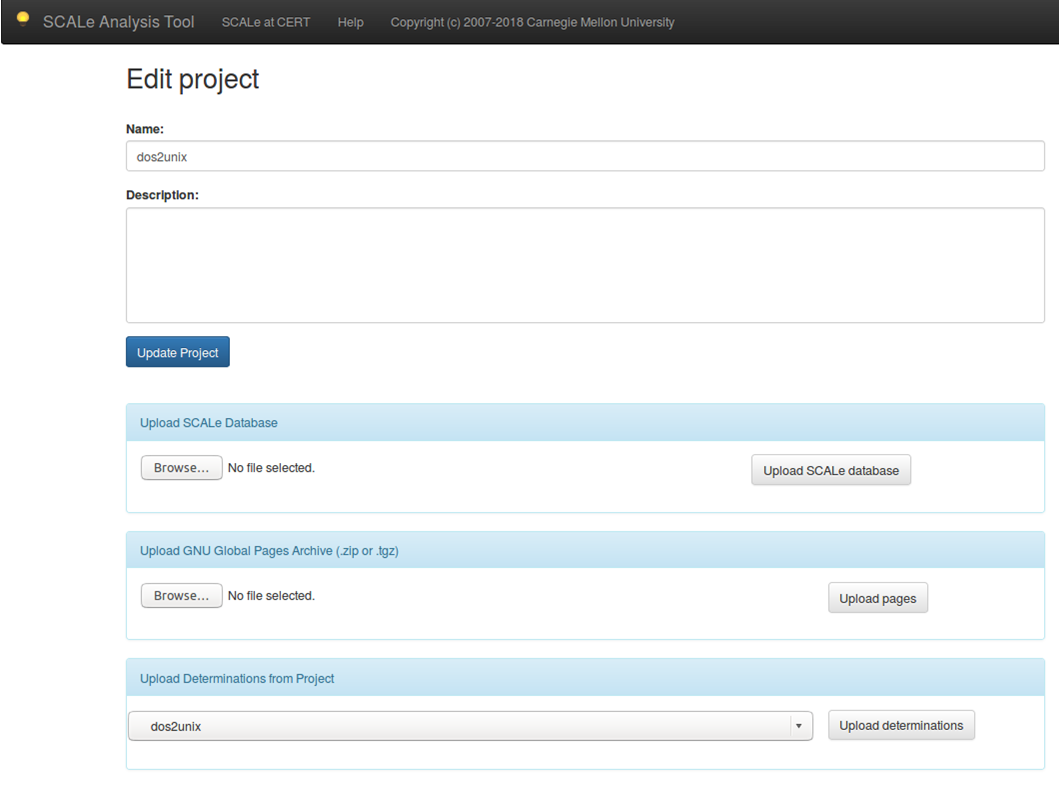Click the Carnegie Mellon University copyright text
Screen dimensions: 1059x809
[532, 22]
